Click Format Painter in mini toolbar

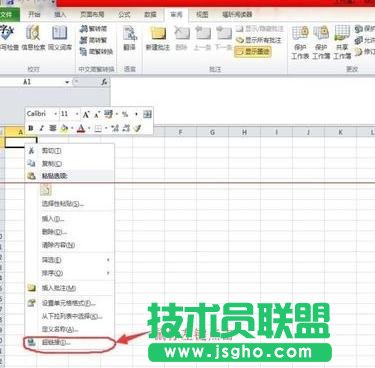point(137,128)
